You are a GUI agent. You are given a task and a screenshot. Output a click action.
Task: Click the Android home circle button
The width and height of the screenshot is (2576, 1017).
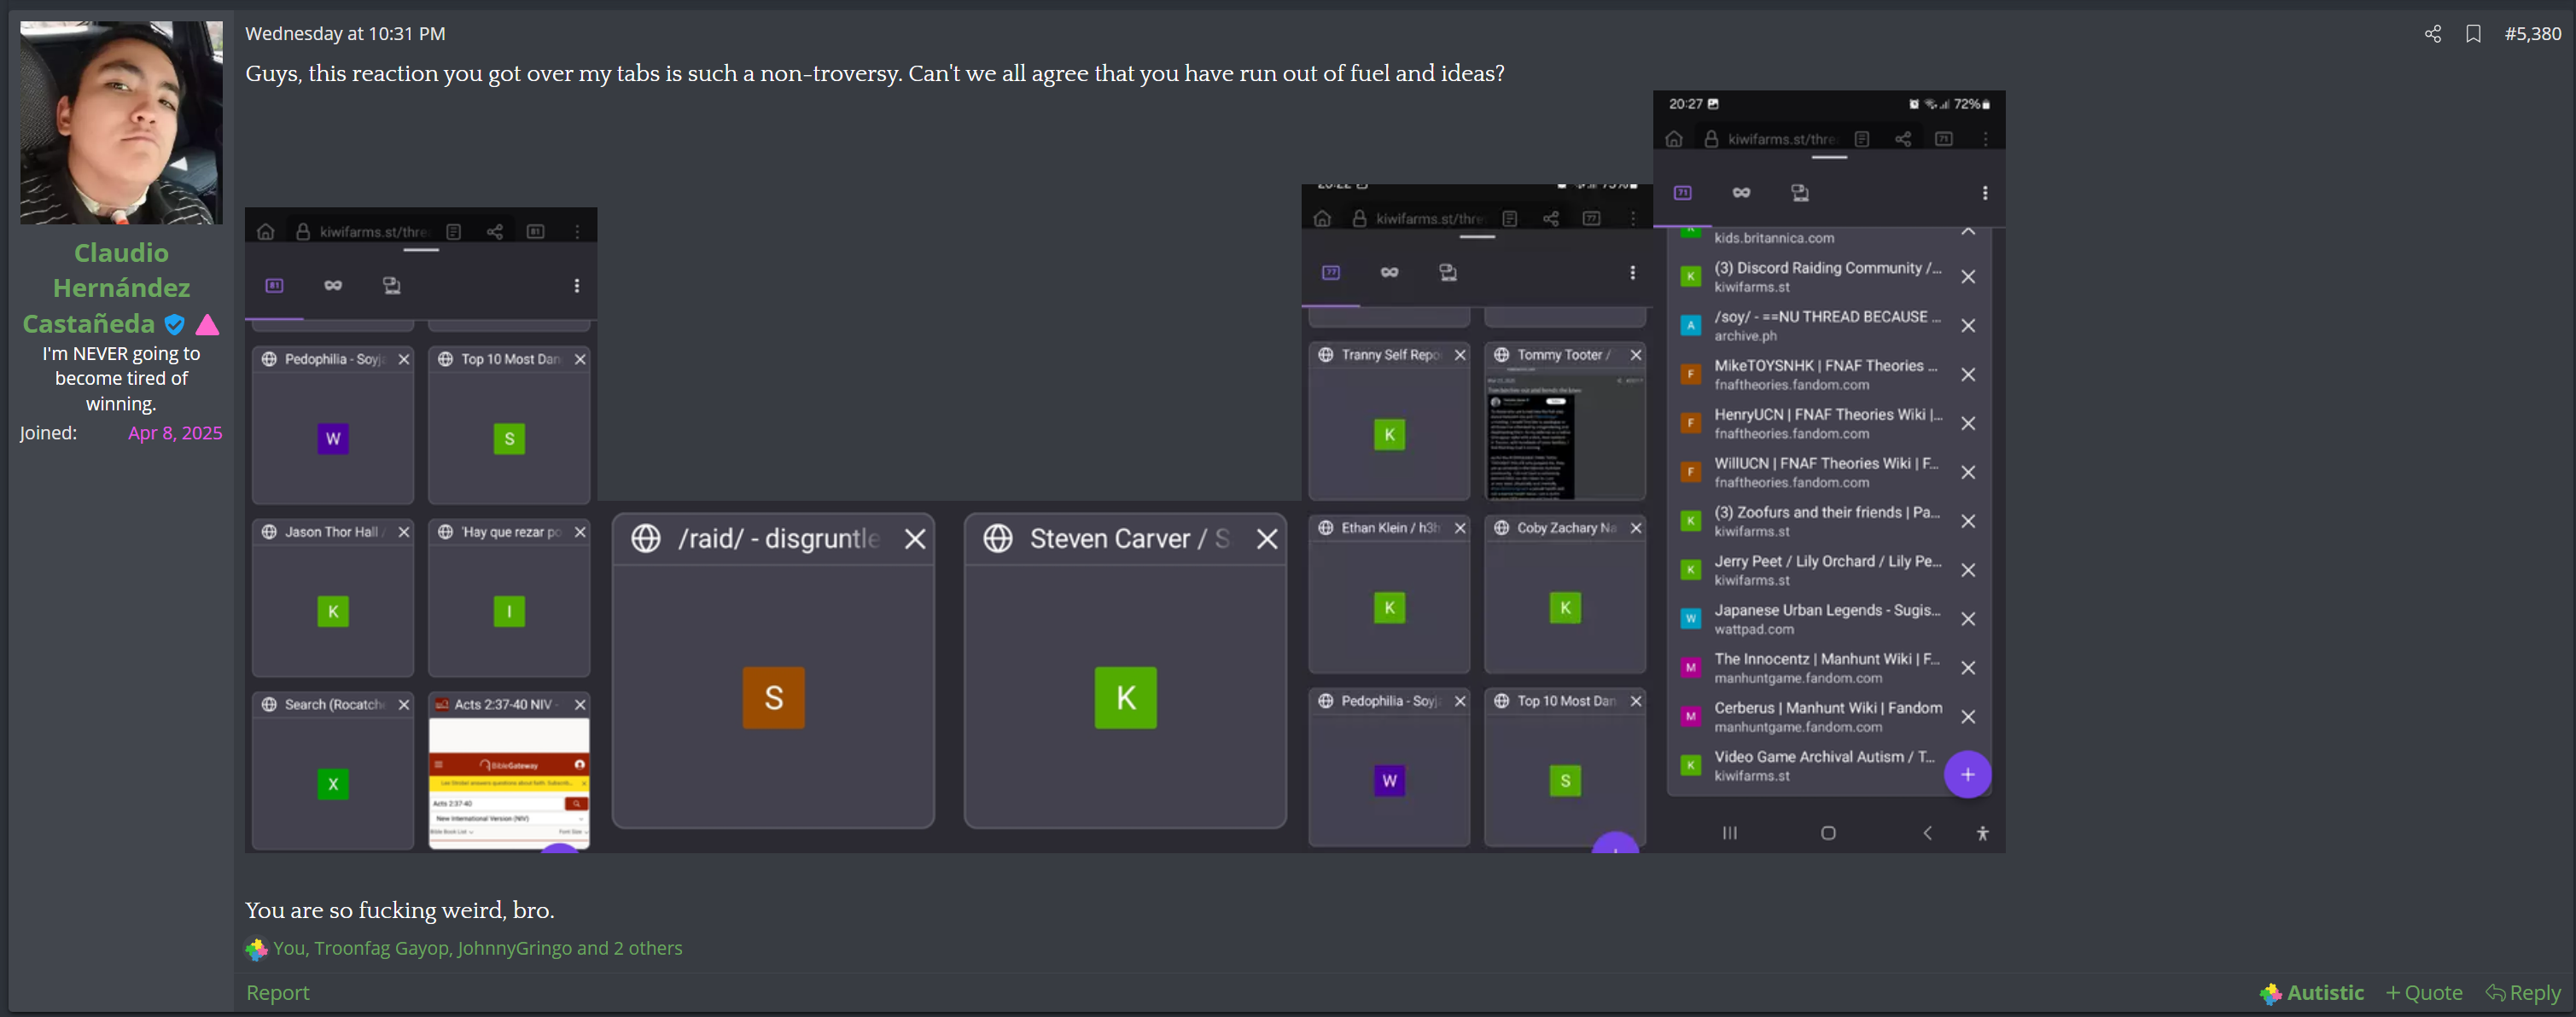click(x=1828, y=833)
